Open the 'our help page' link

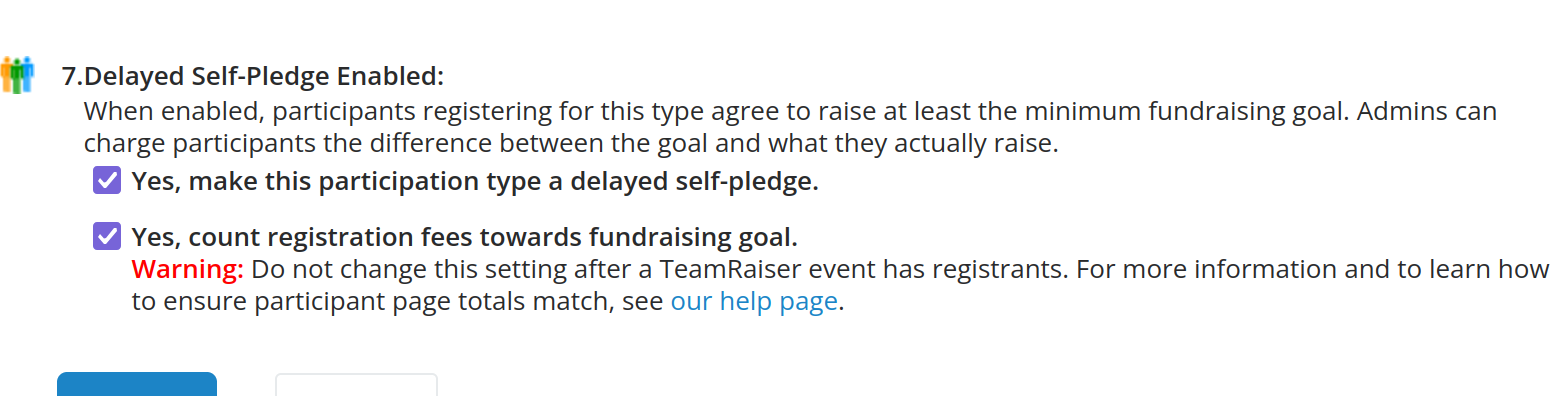tap(754, 302)
